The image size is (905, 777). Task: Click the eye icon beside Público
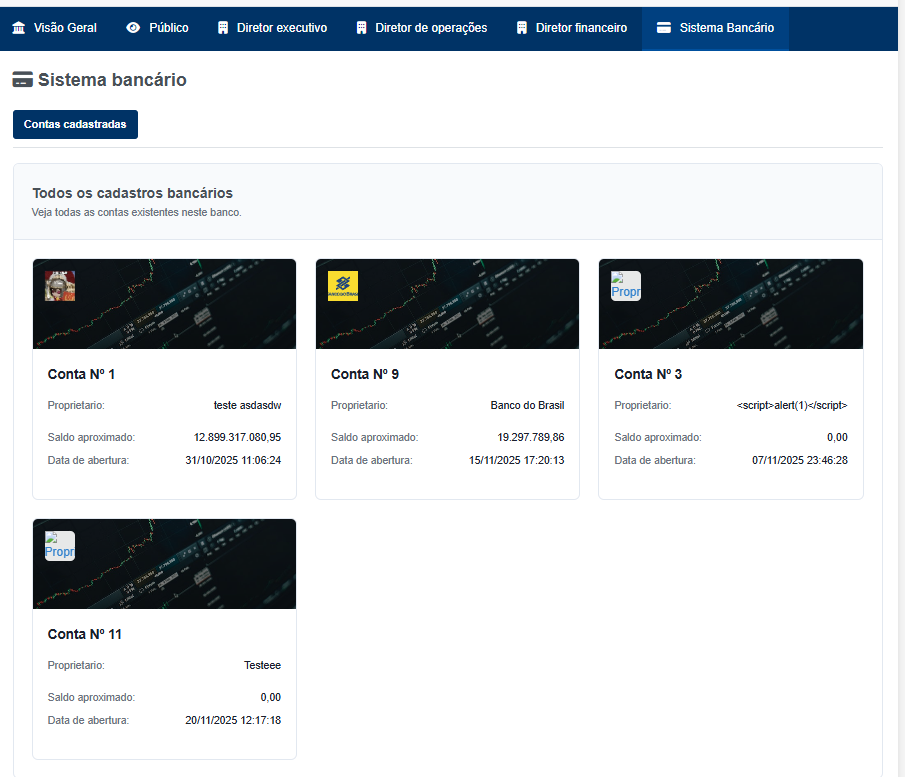click(x=133, y=28)
